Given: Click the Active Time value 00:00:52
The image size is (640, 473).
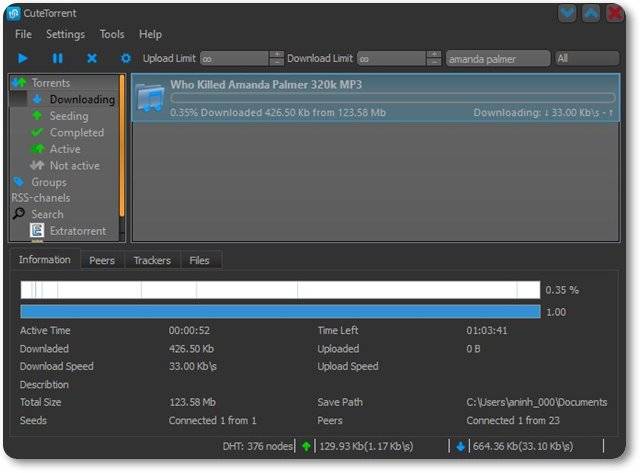Looking at the screenshot, I should 189,330.
